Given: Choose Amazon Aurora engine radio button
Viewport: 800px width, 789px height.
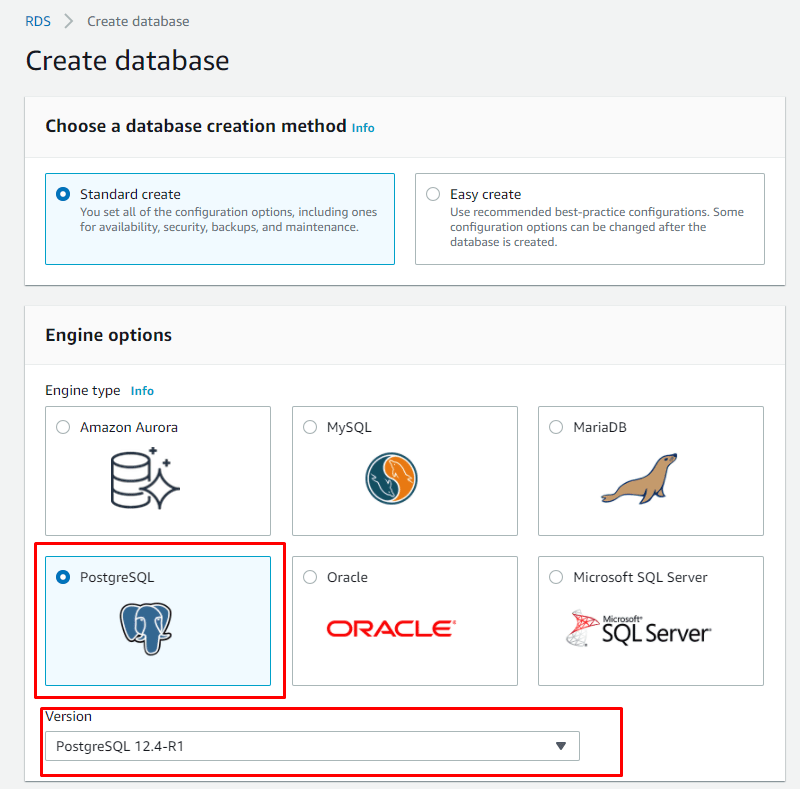Looking at the screenshot, I should [x=63, y=427].
